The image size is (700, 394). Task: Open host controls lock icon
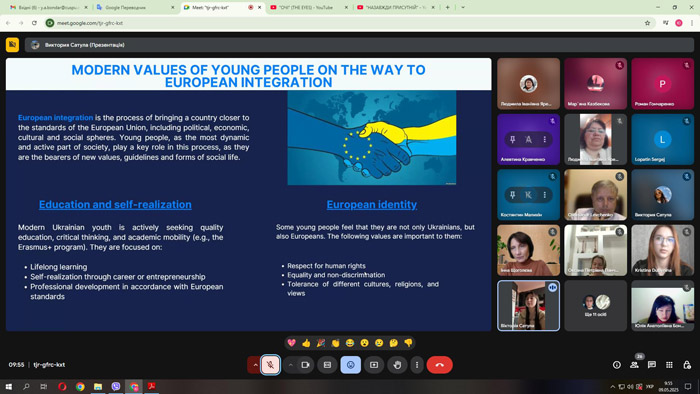[x=687, y=365]
